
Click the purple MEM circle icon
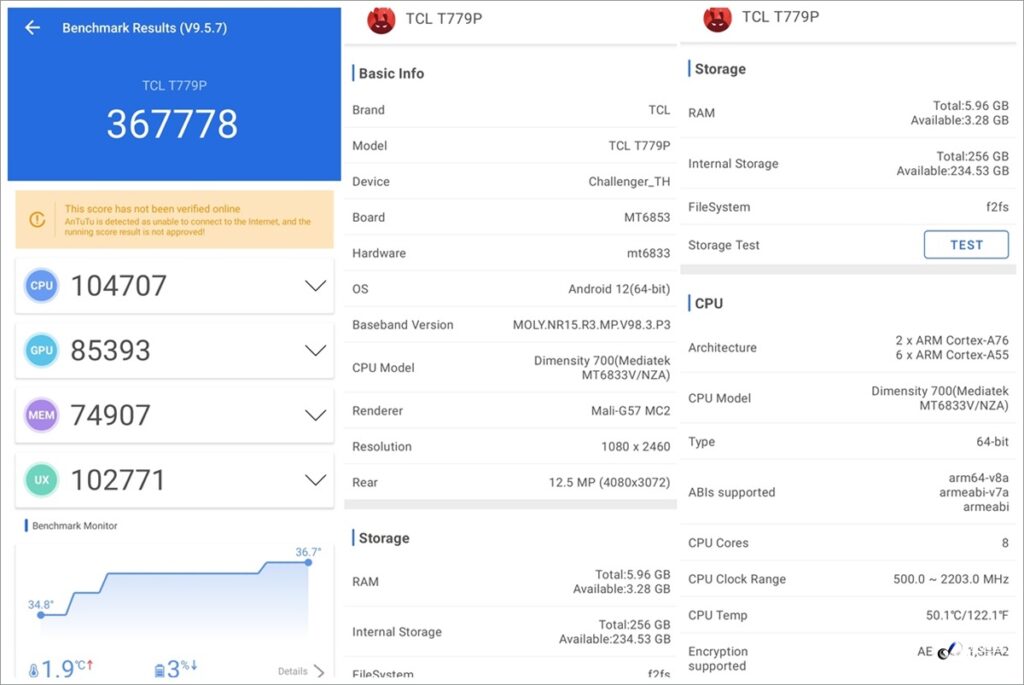[x=42, y=415]
